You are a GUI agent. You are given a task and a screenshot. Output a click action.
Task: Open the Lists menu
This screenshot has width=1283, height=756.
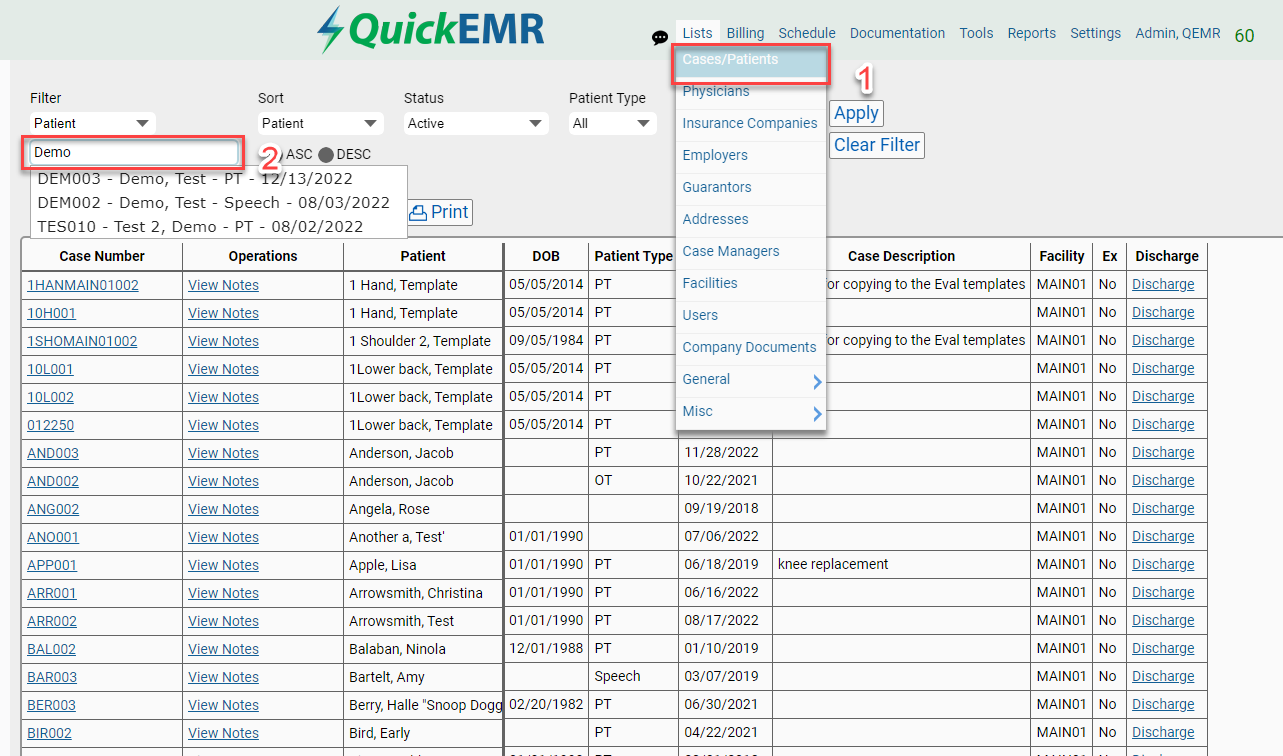click(698, 33)
